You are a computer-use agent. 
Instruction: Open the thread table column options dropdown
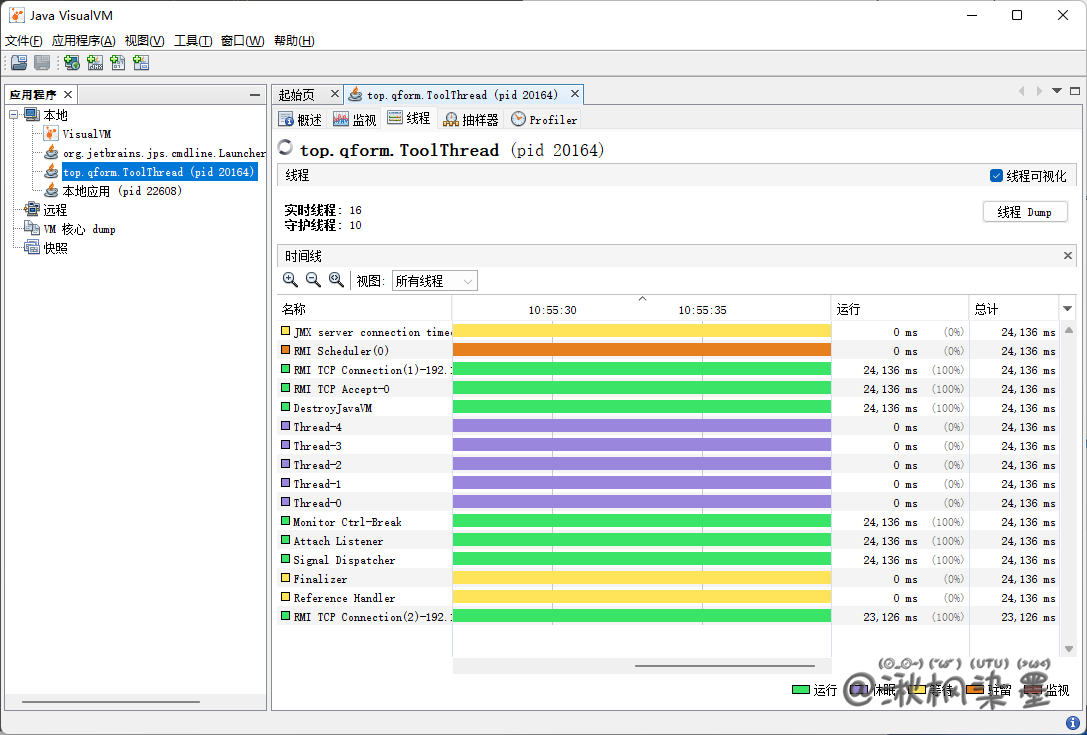coord(1067,309)
